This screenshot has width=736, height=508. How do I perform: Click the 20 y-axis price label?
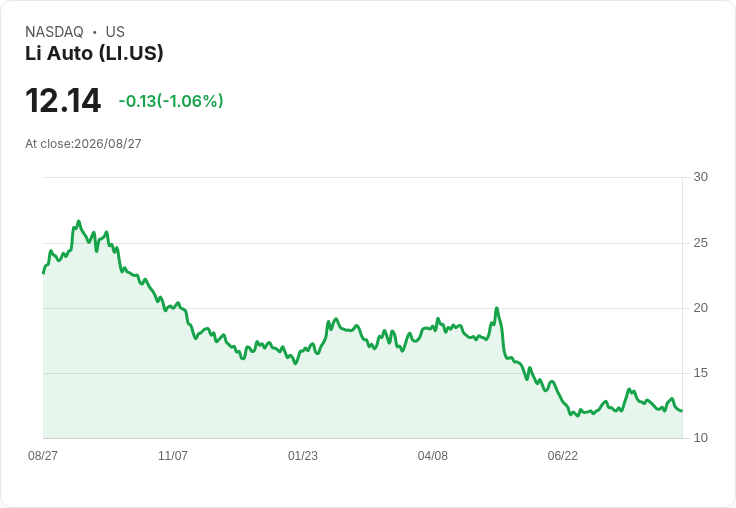tap(701, 308)
